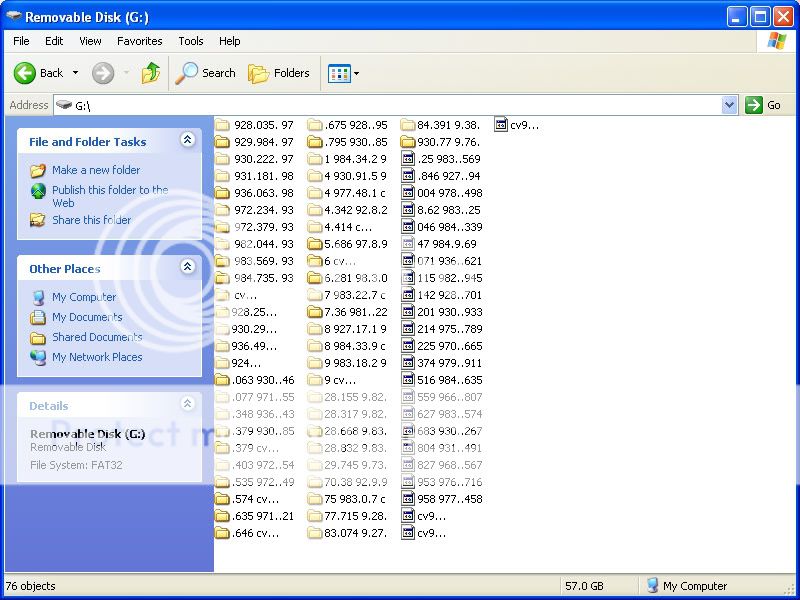Click Make a new folder link
Image resolution: width=800 pixels, height=600 pixels.
coord(95,170)
